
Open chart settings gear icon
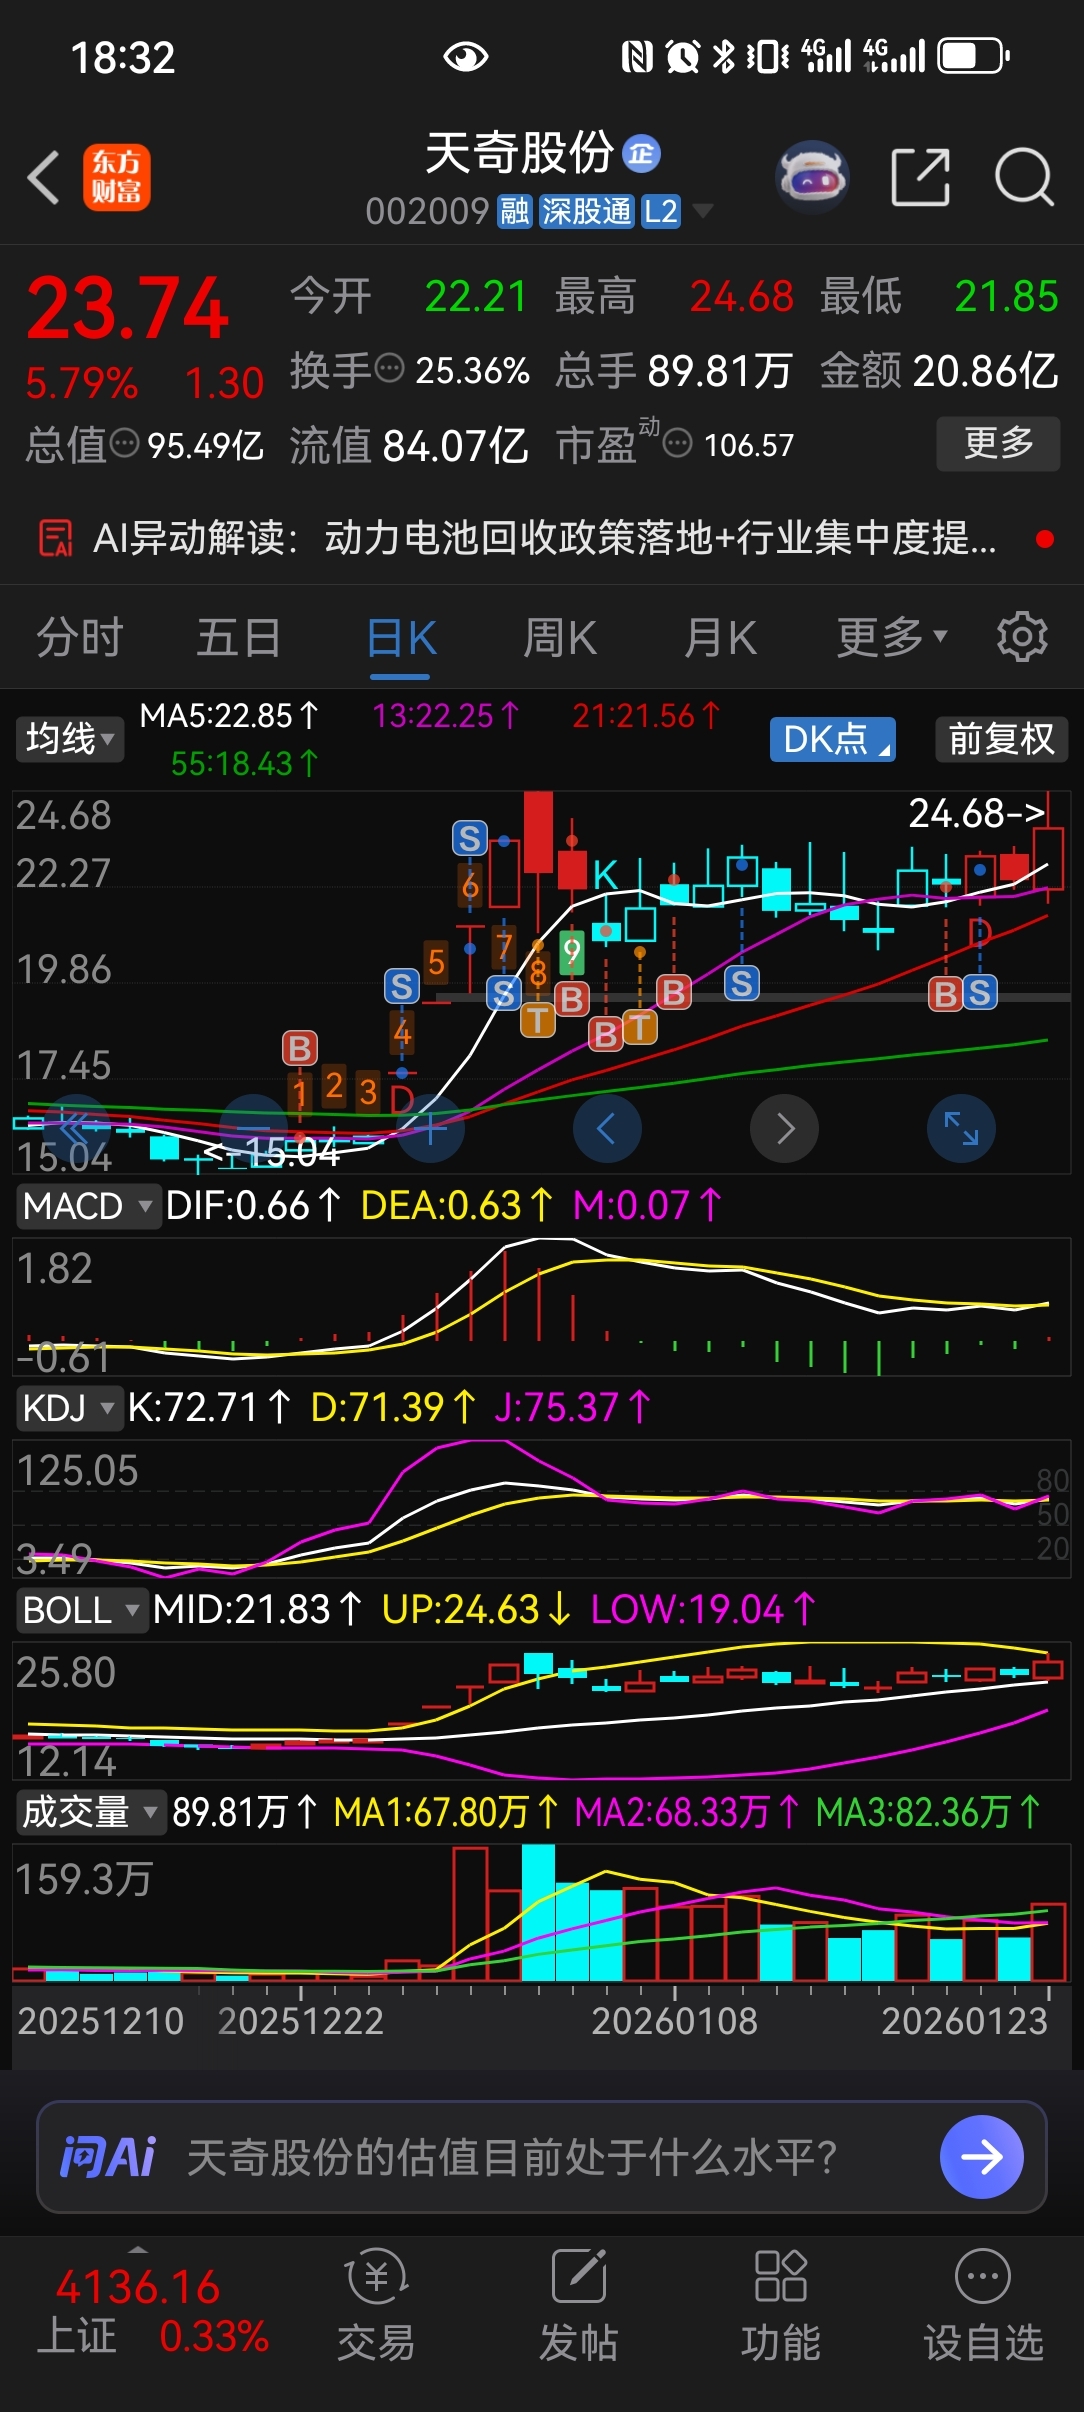[1022, 637]
